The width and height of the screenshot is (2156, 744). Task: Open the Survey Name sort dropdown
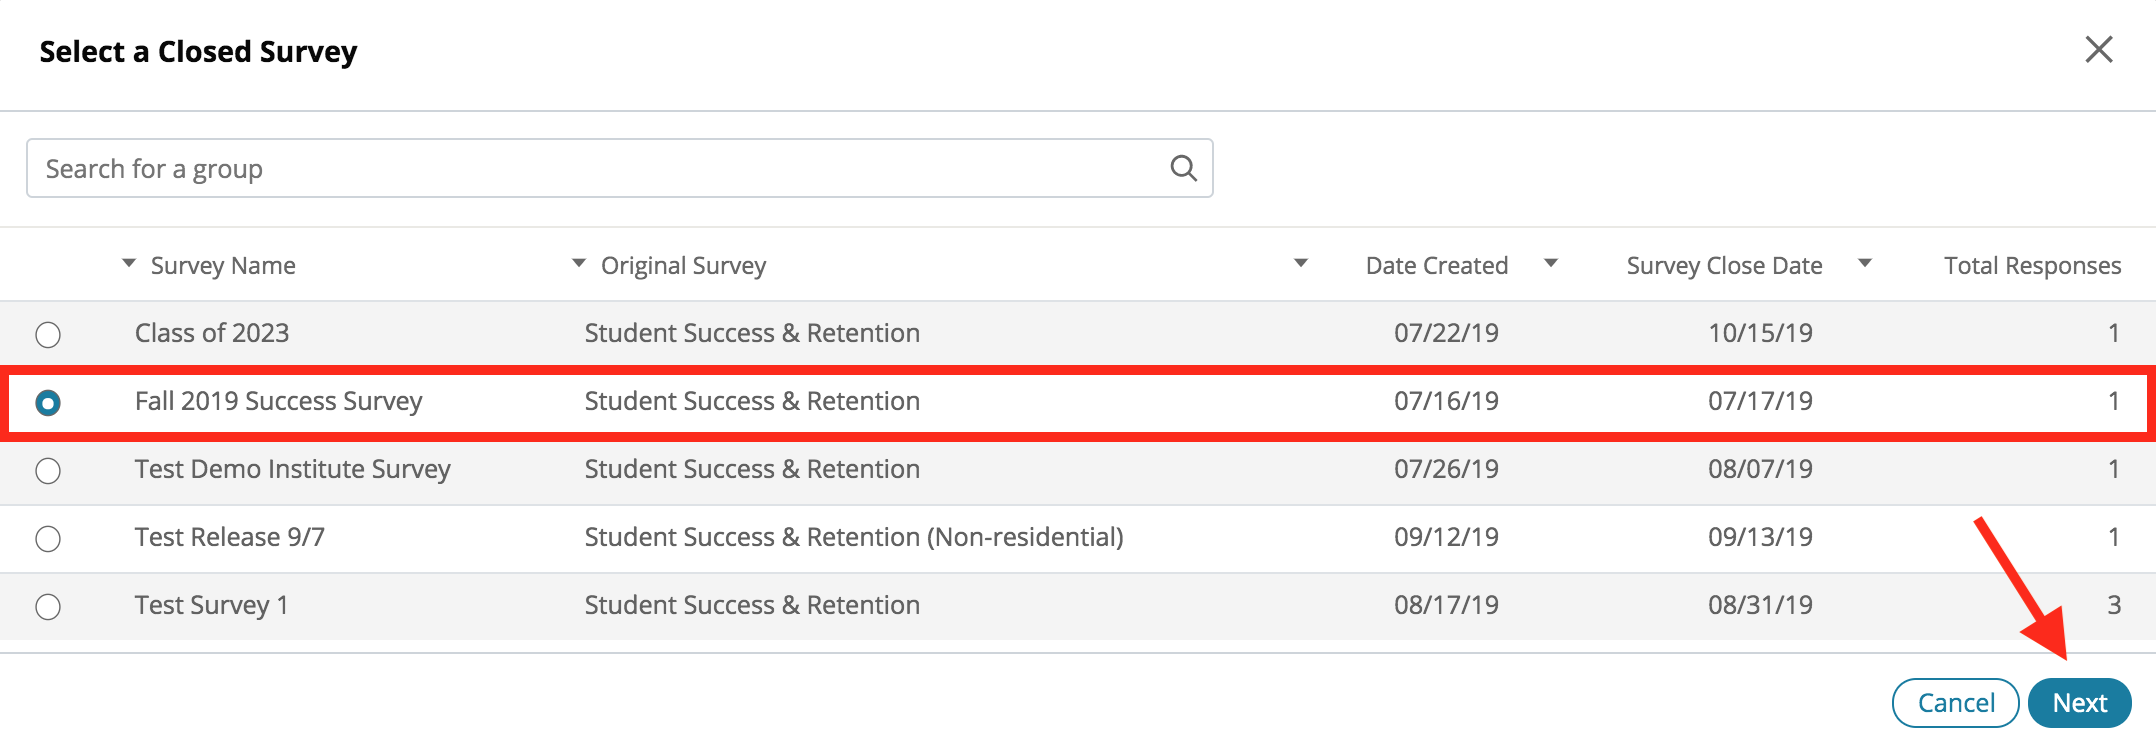(x=128, y=263)
